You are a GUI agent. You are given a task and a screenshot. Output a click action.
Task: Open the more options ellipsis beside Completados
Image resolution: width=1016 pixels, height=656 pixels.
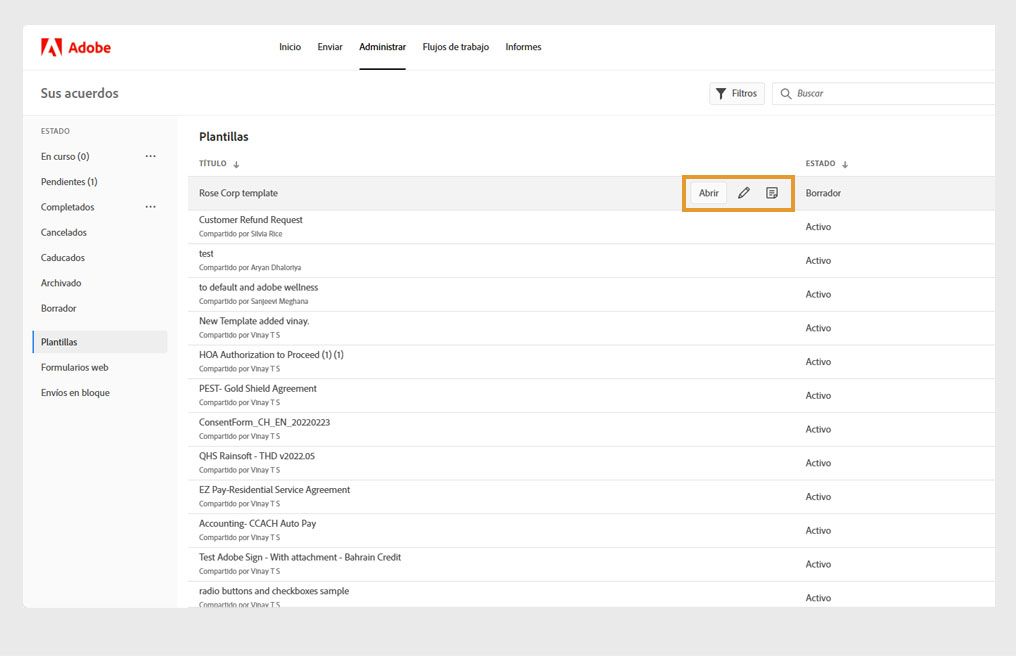tap(151, 207)
